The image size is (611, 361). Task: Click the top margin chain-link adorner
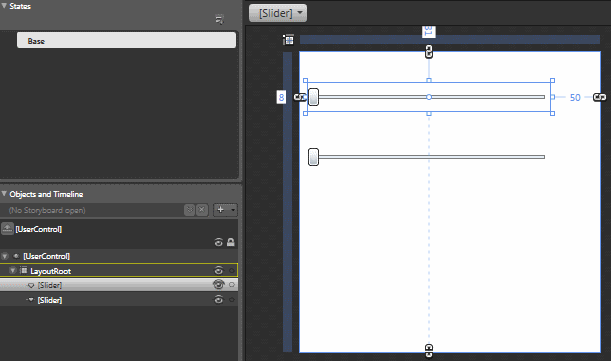click(429, 51)
